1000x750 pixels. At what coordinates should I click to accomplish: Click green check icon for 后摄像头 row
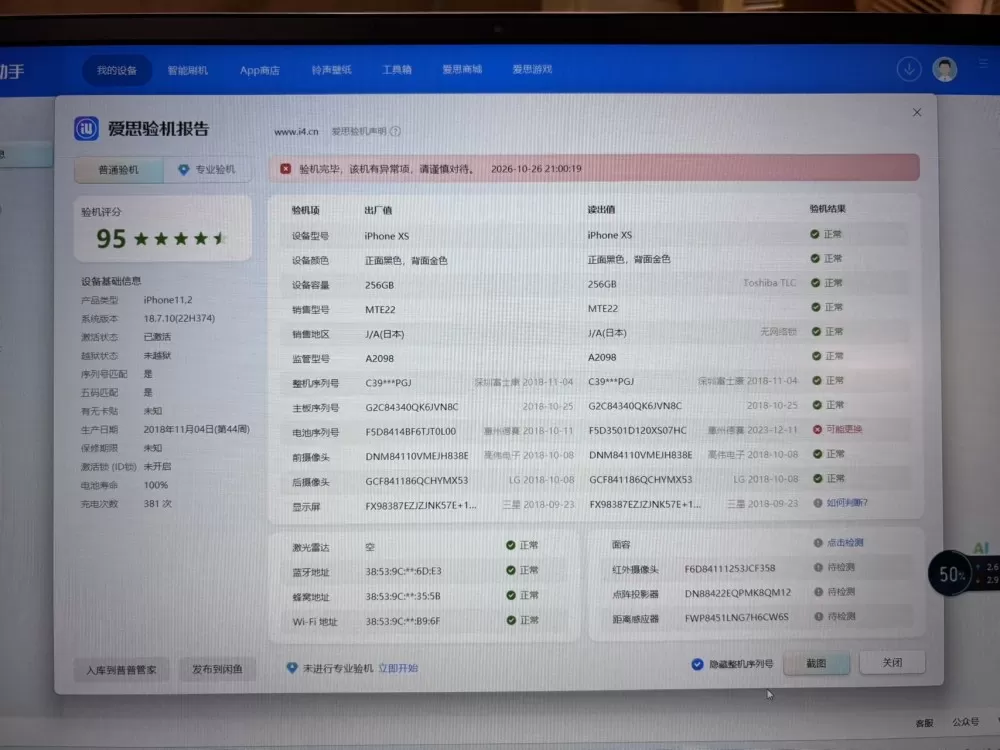click(818, 478)
